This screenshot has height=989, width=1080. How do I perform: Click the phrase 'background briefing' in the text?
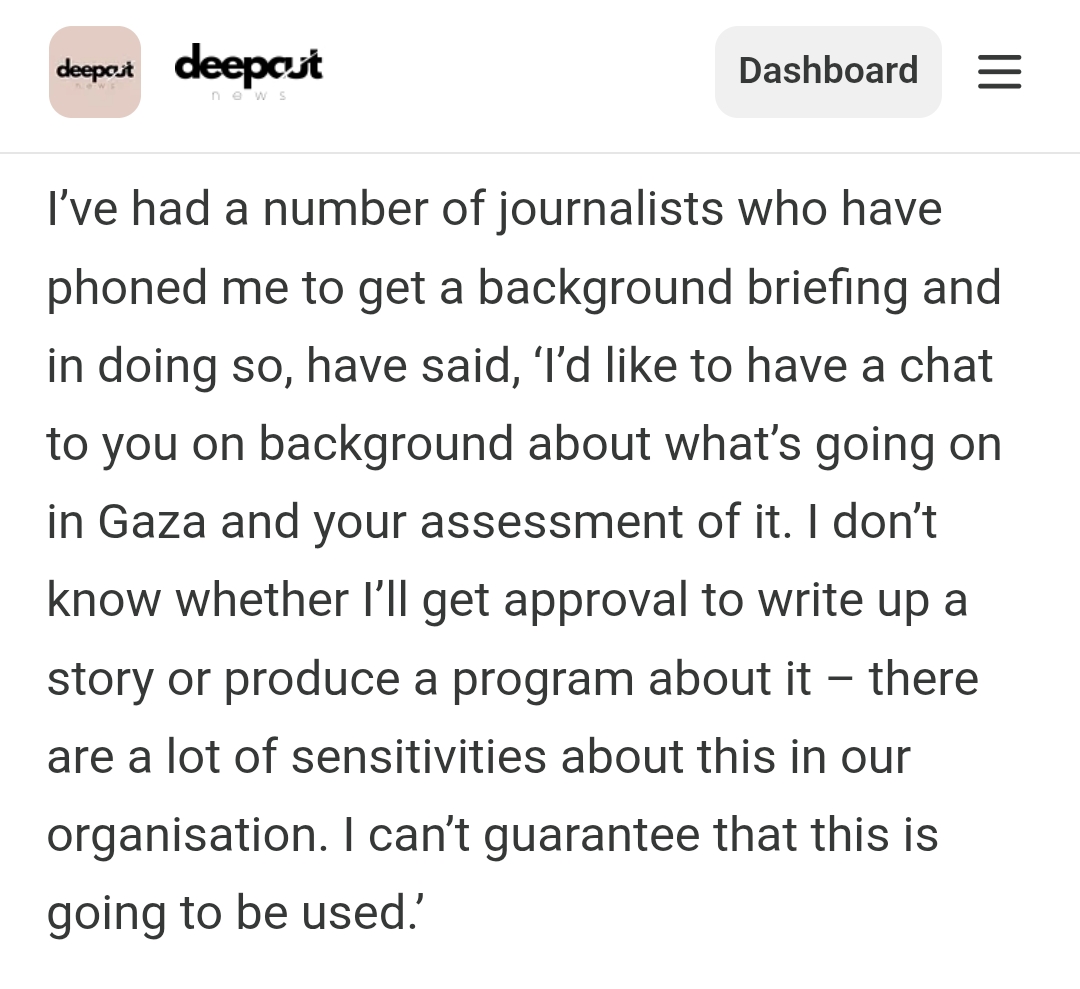point(694,288)
